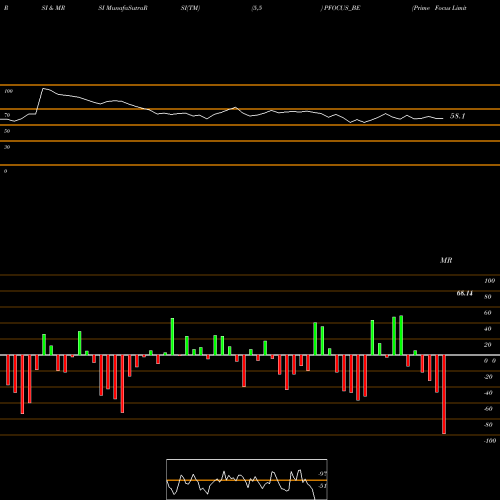
Task: Click the '68.14' value in the MR panel
Action: (465, 293)
